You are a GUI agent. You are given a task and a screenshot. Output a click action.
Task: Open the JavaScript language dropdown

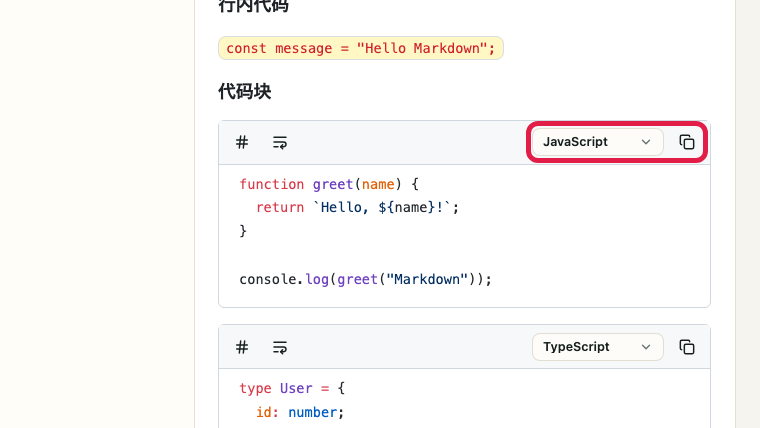click(597, 142)
